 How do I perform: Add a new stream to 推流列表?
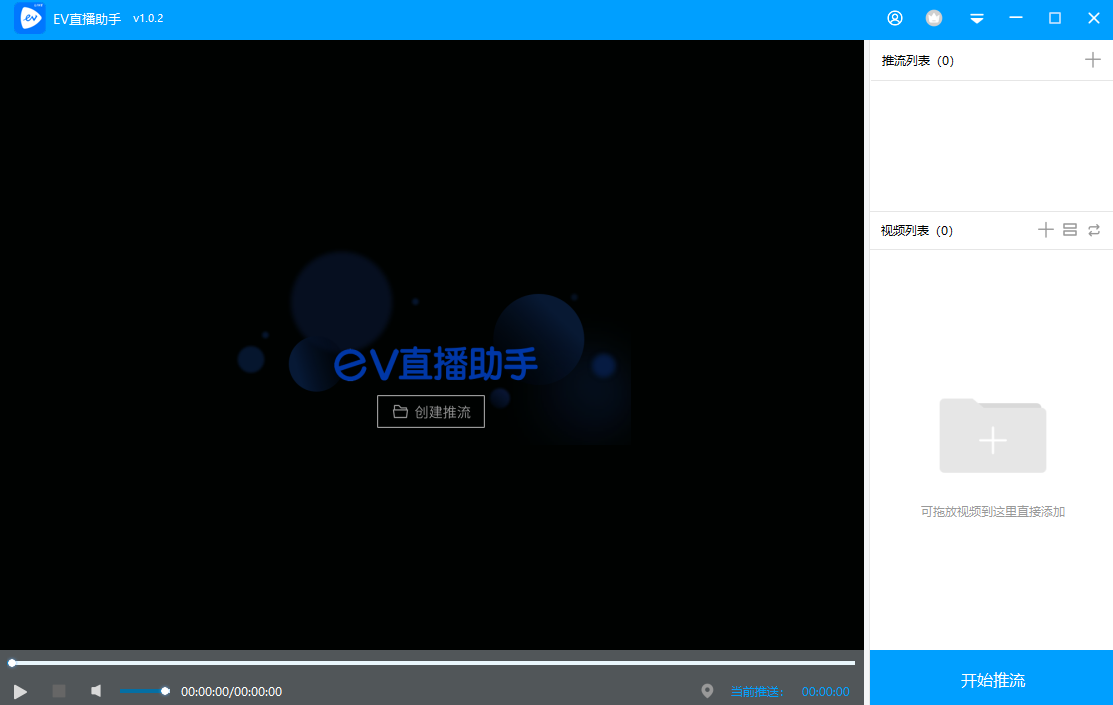pyautogui.click(x=1092, y=60)
